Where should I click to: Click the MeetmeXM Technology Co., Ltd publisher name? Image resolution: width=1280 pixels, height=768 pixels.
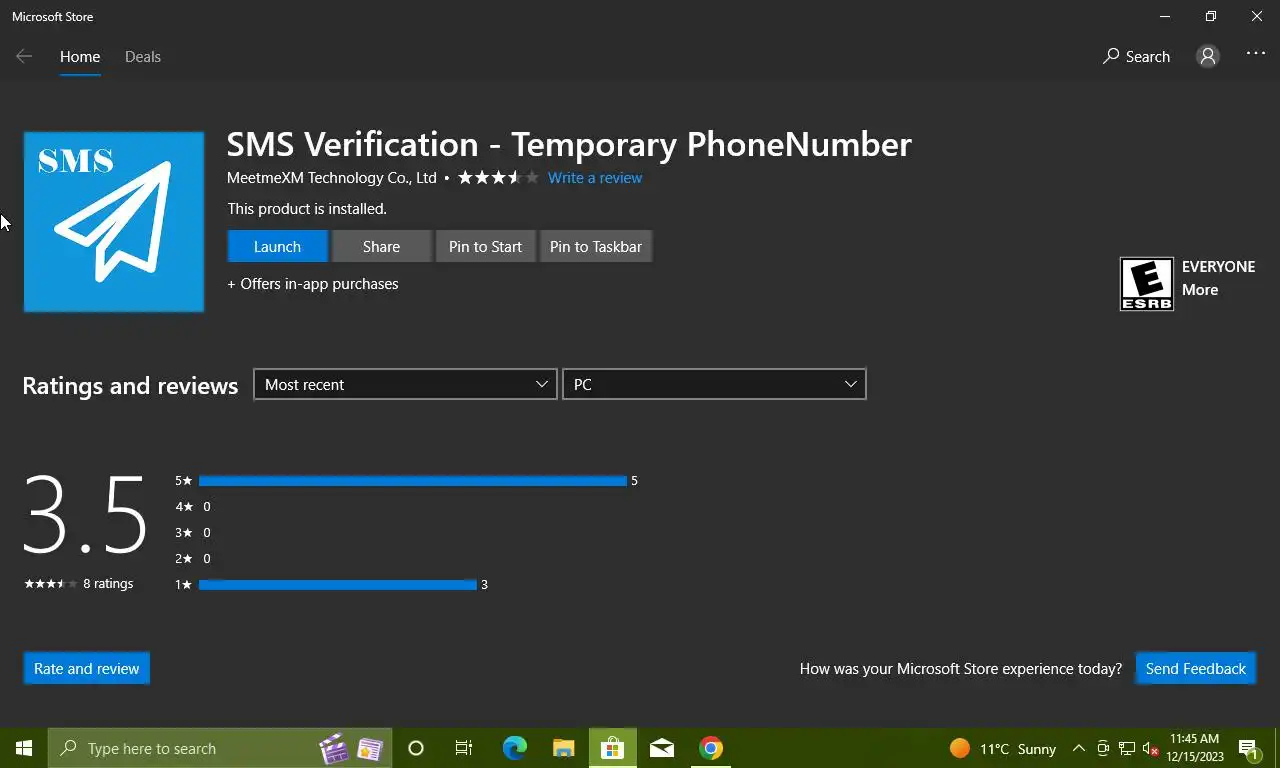332,178
